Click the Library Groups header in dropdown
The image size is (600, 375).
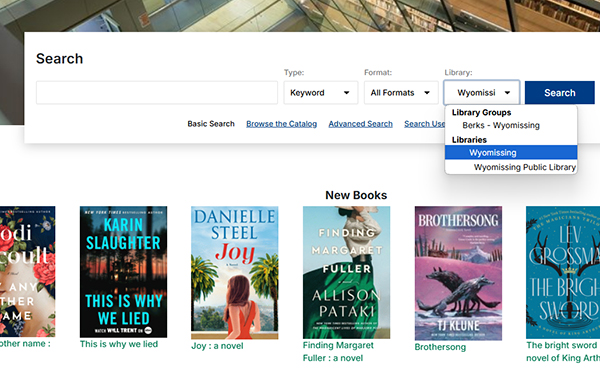pyautogui.click(x=481, y=112)
